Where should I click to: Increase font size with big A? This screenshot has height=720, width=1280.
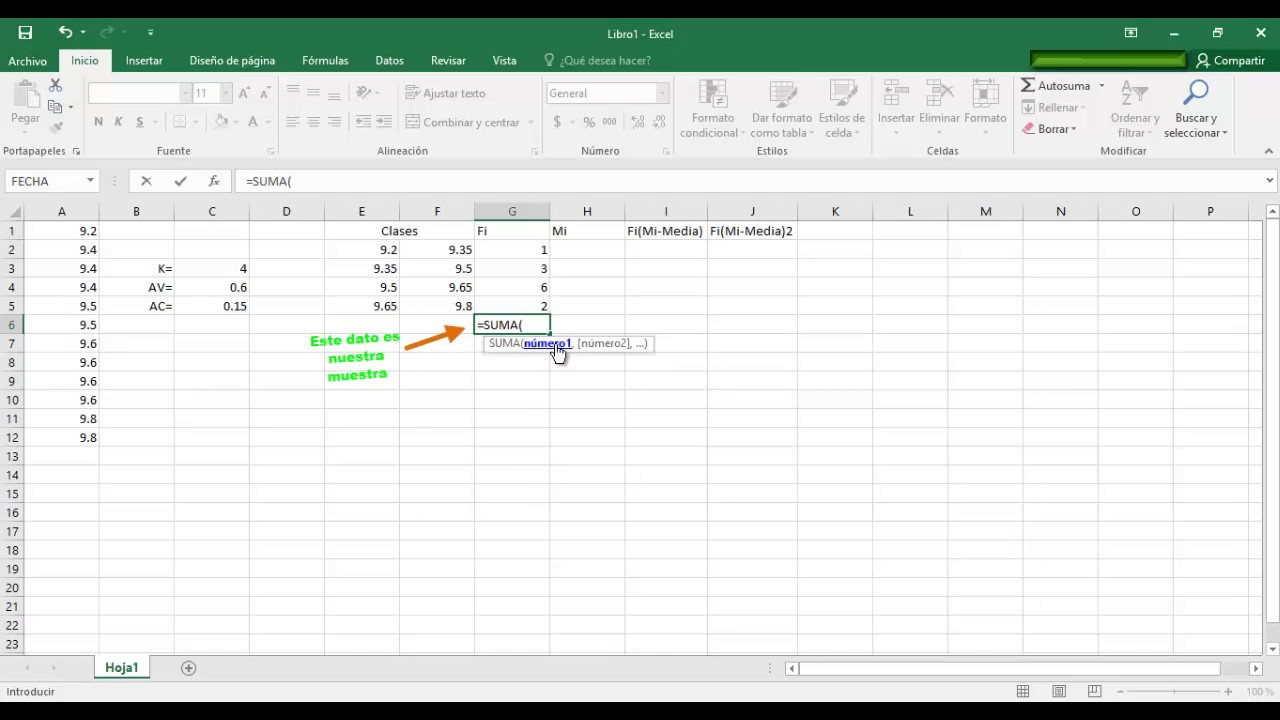[244, 93]
